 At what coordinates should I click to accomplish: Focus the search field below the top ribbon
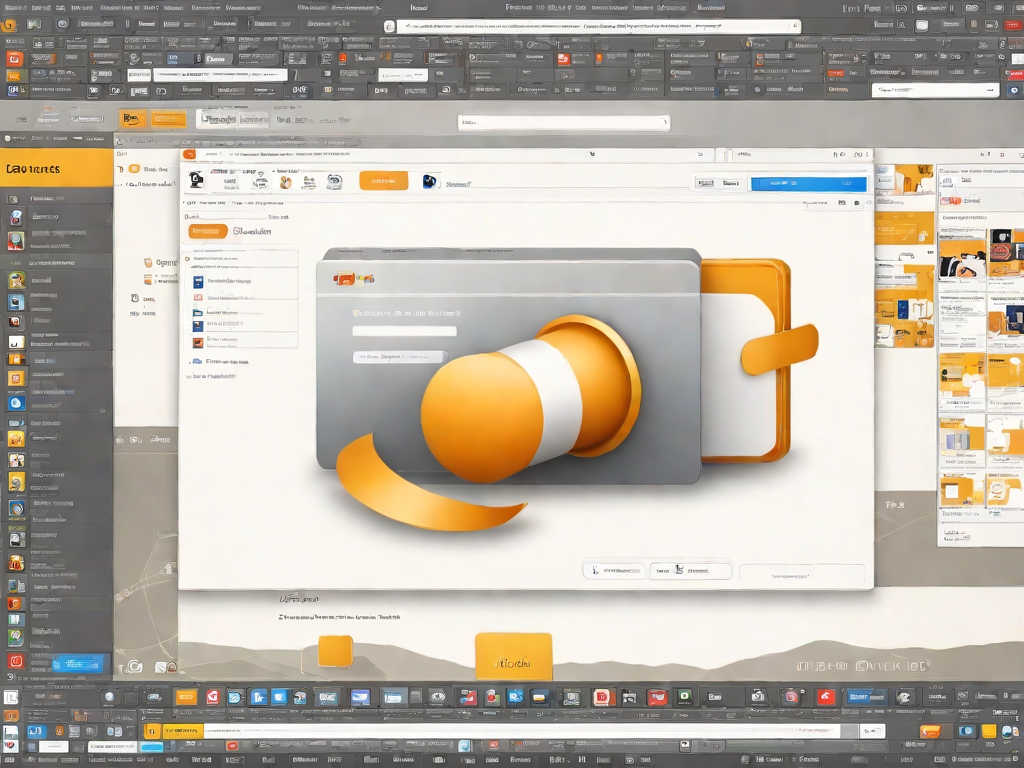(564, 122)
